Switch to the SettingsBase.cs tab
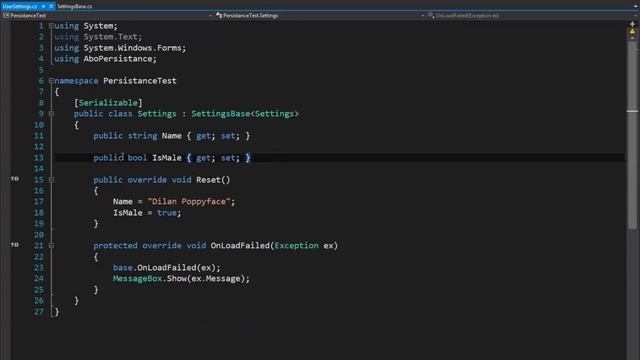 pyautogui.click(x=74, y=6)
